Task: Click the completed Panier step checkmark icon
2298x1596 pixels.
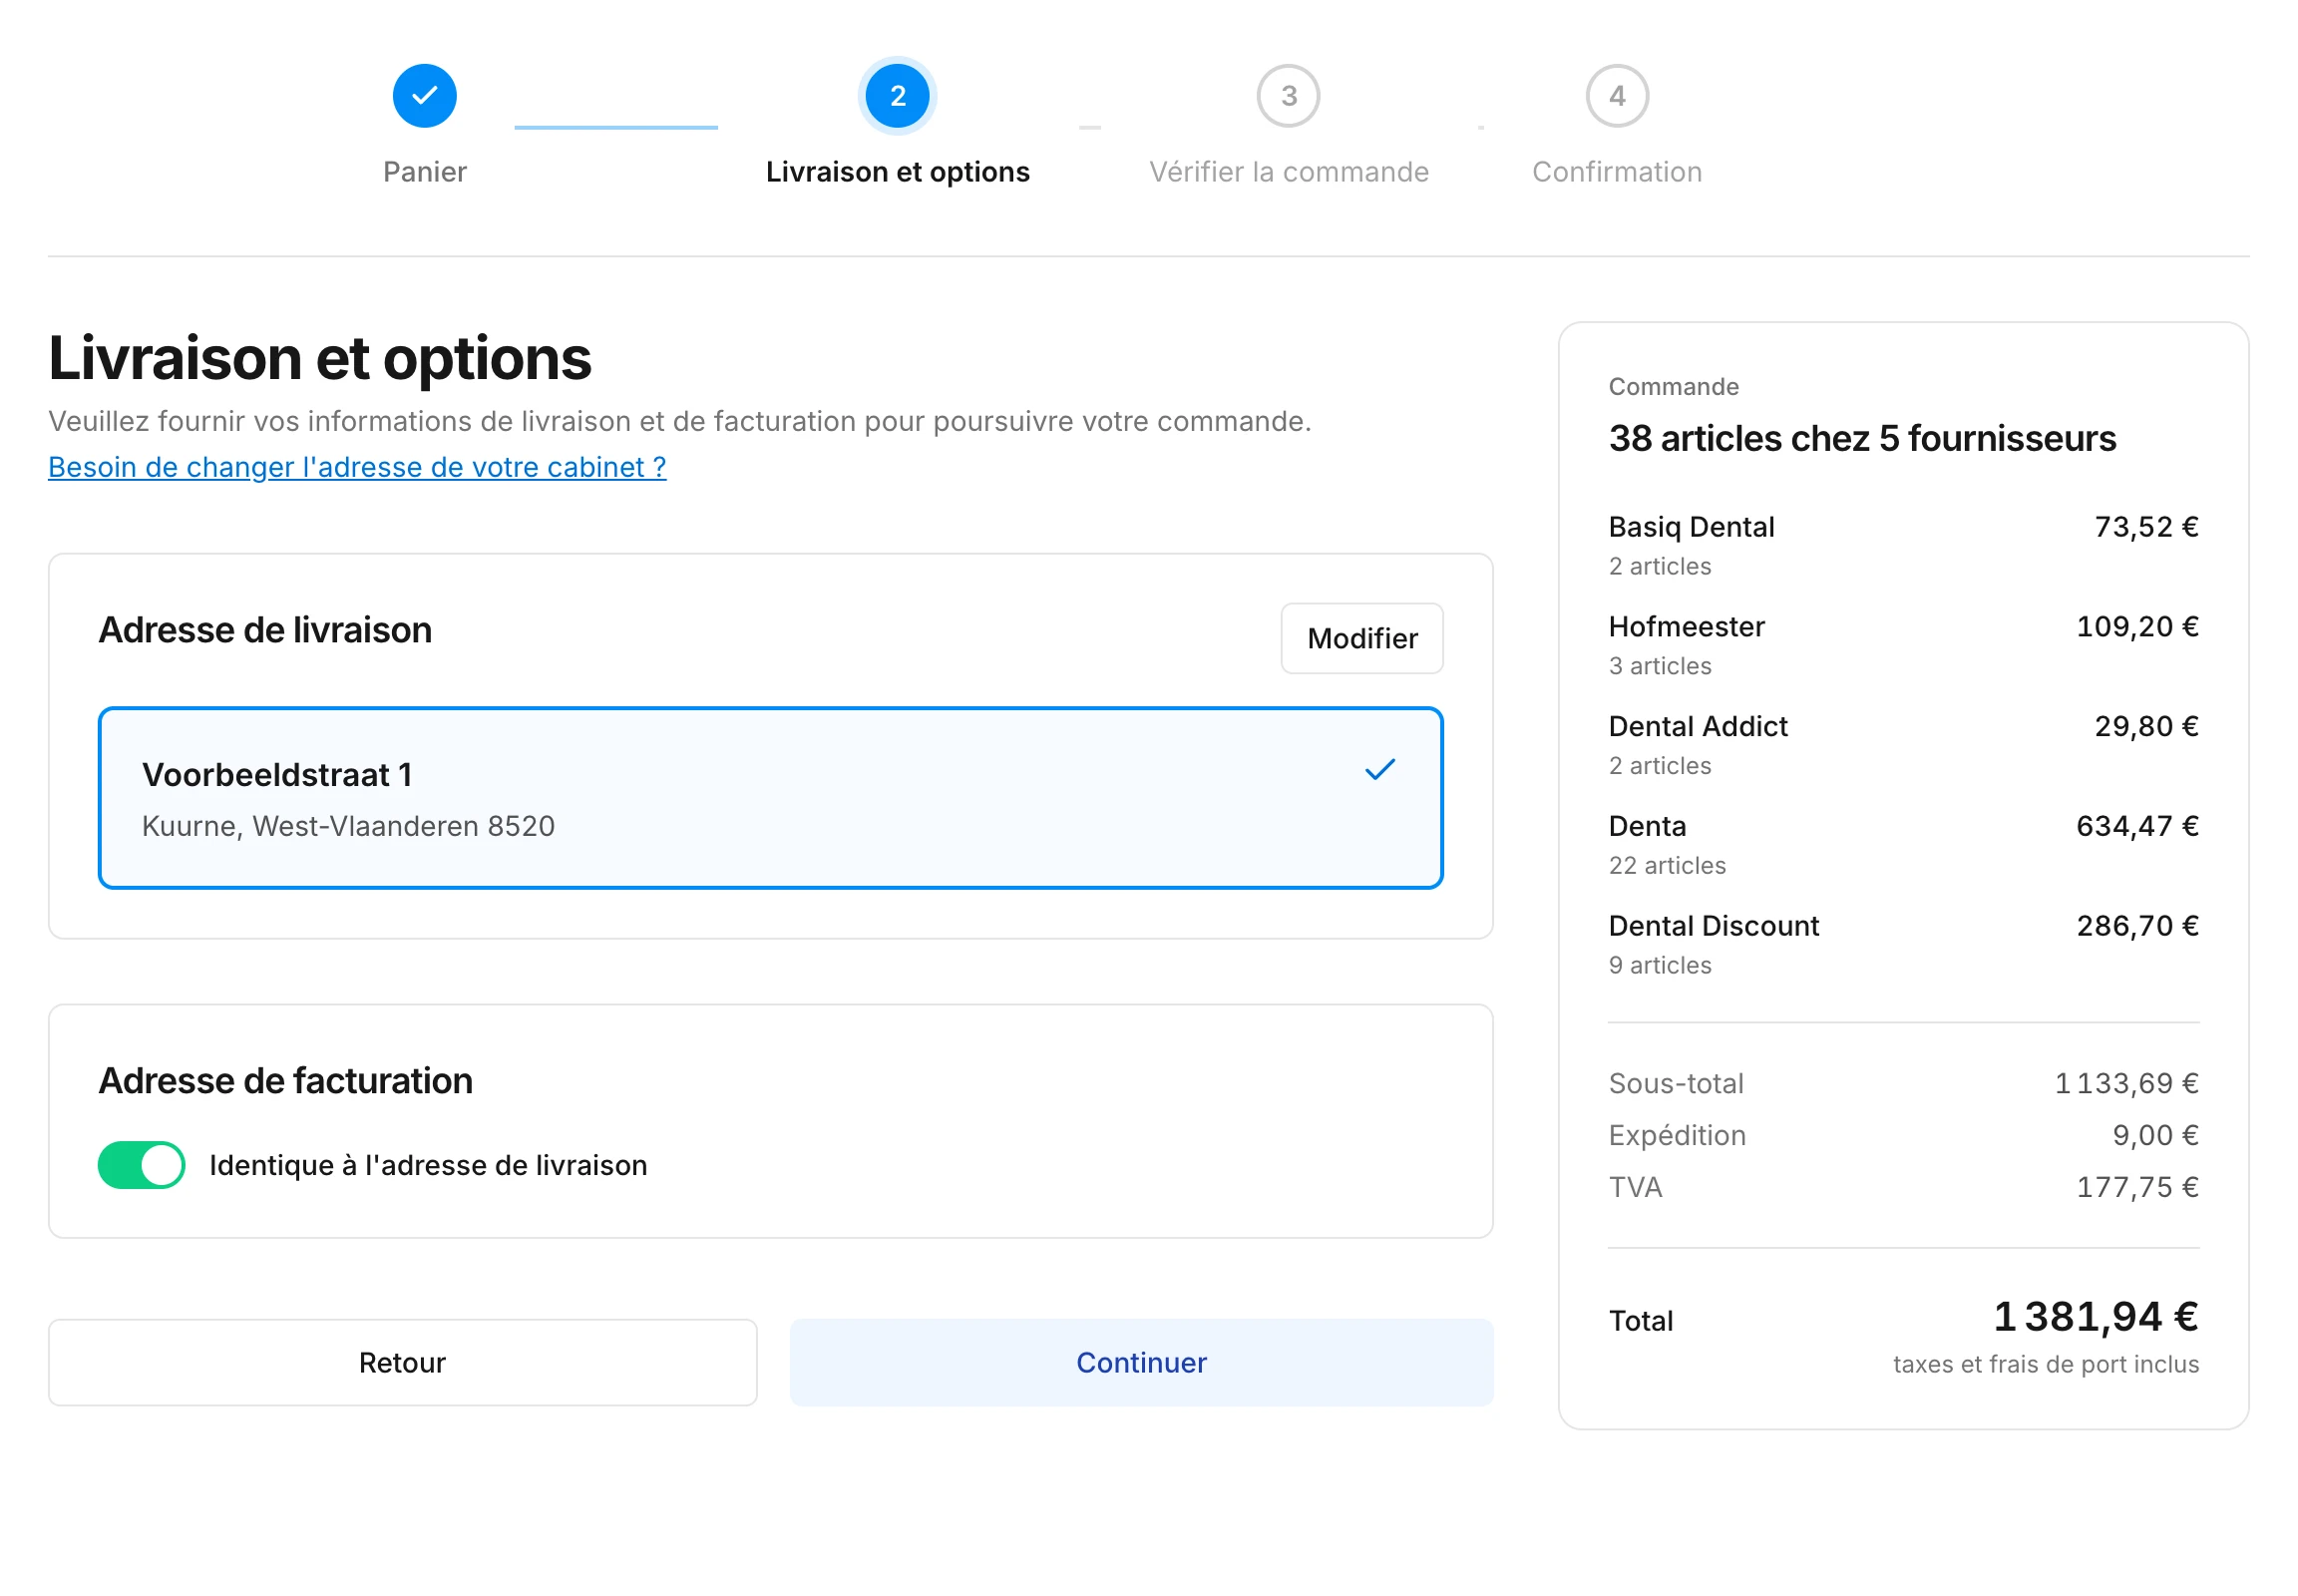Action: (x=424, y=96)
